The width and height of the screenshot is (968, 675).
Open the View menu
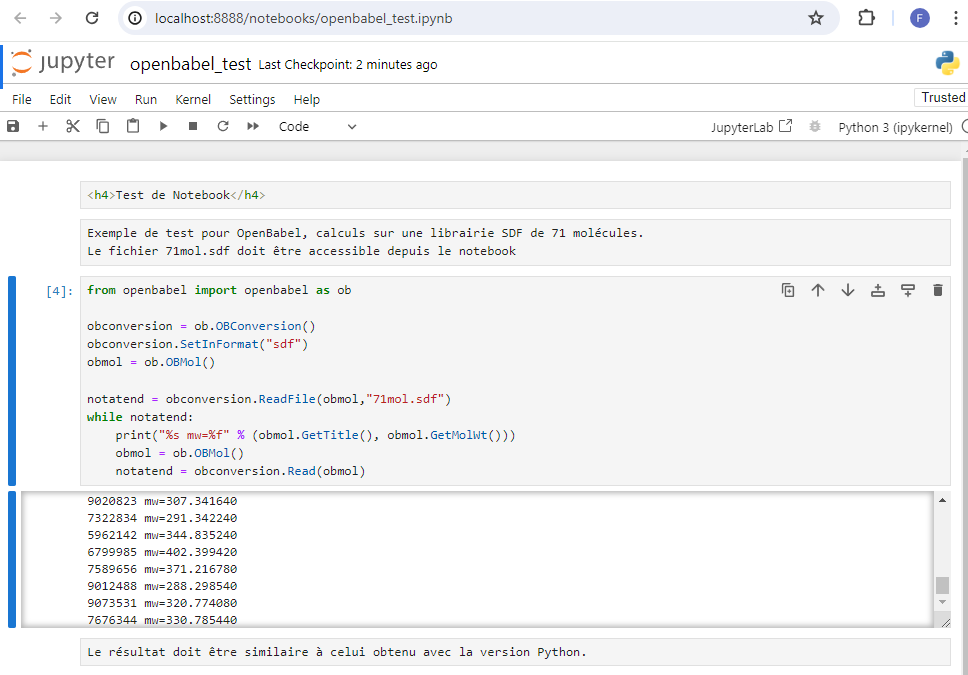point(103,99)
